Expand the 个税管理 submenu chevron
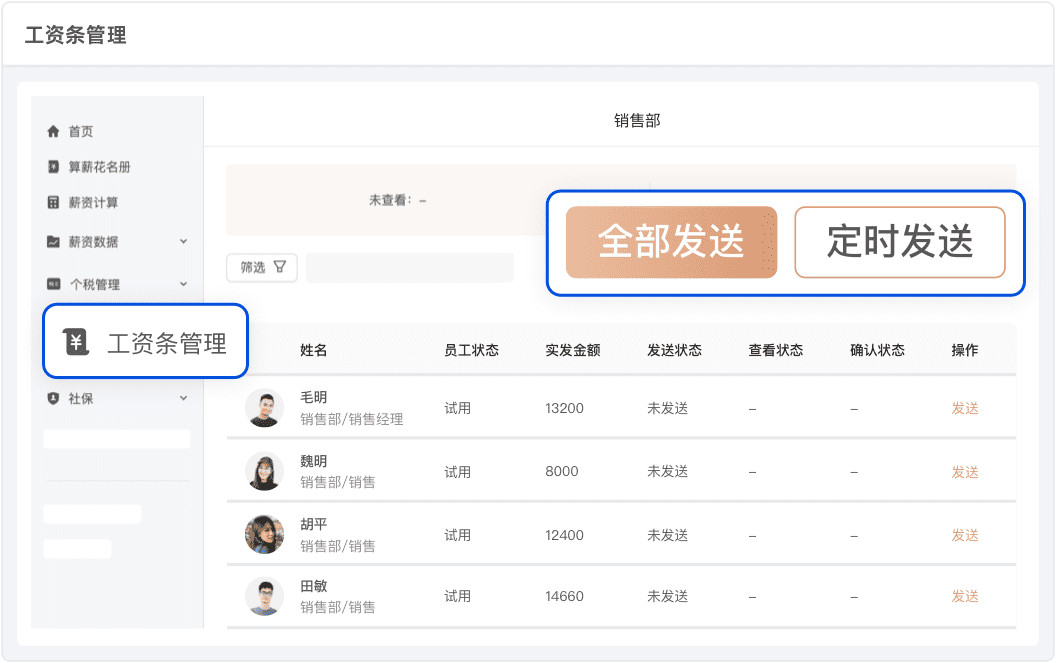This screenshot has width=1056, height=663. [183, 285]
